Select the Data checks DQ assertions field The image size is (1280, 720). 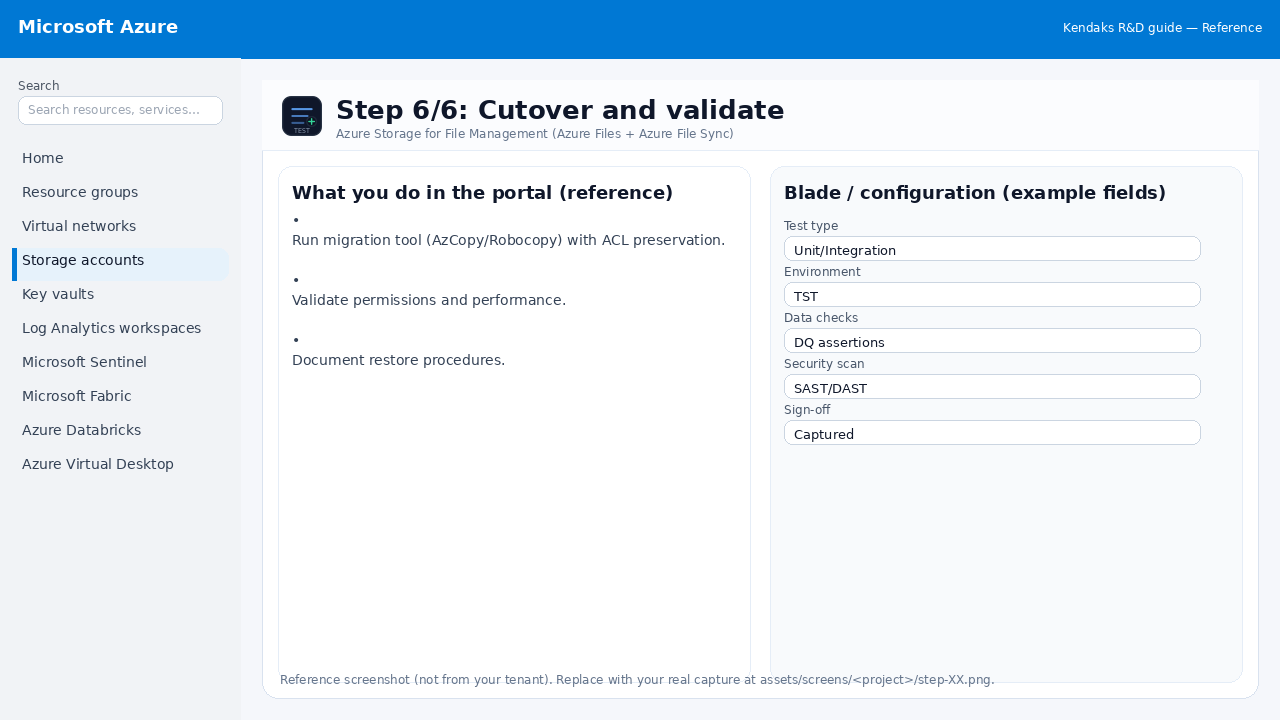992,340
